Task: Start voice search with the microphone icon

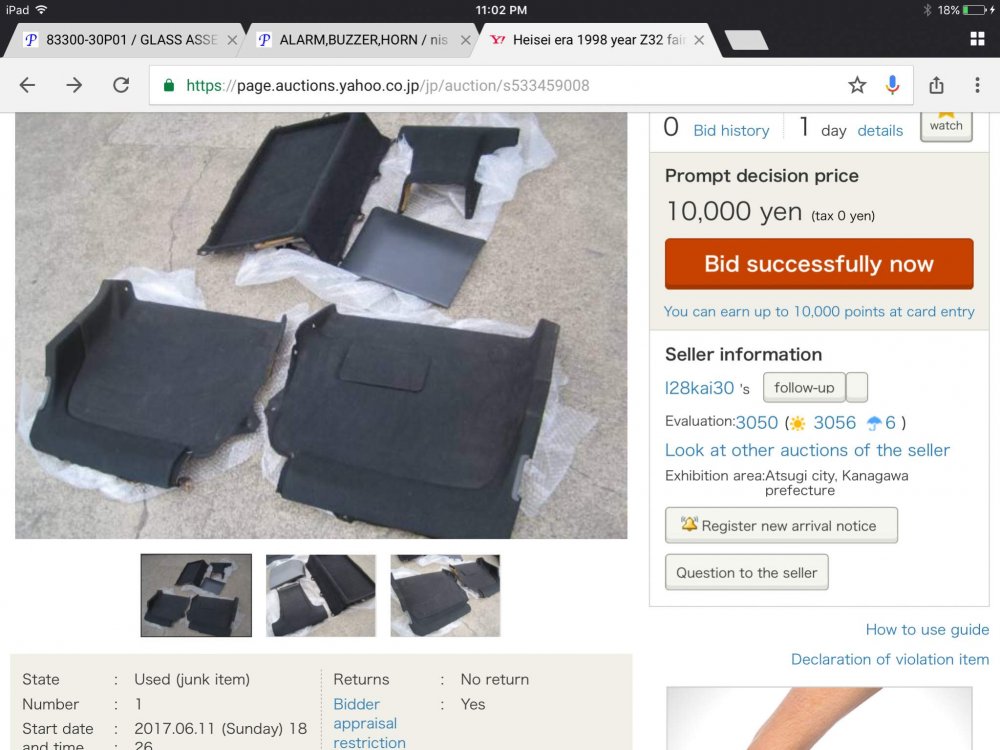Action: pyautogui.click(x=892, y=85)
